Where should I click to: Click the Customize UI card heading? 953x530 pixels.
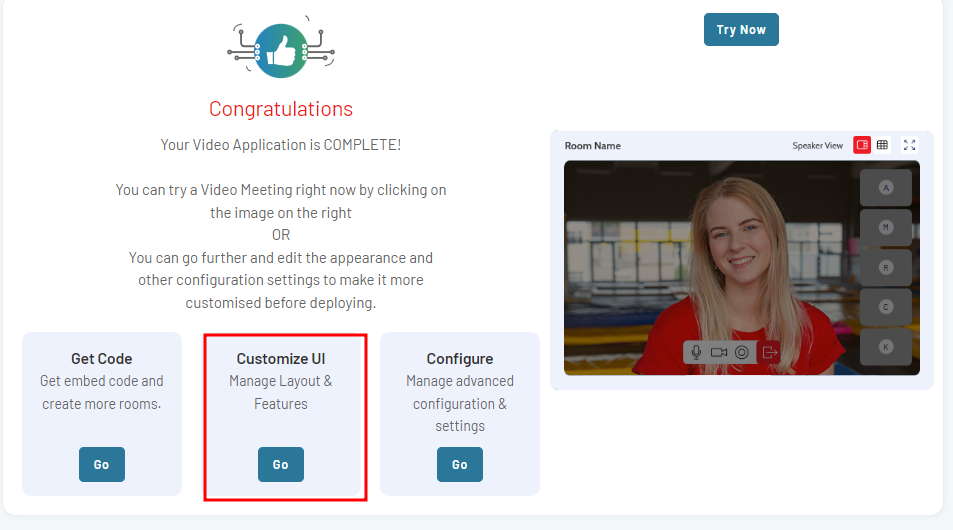[281, 359]
